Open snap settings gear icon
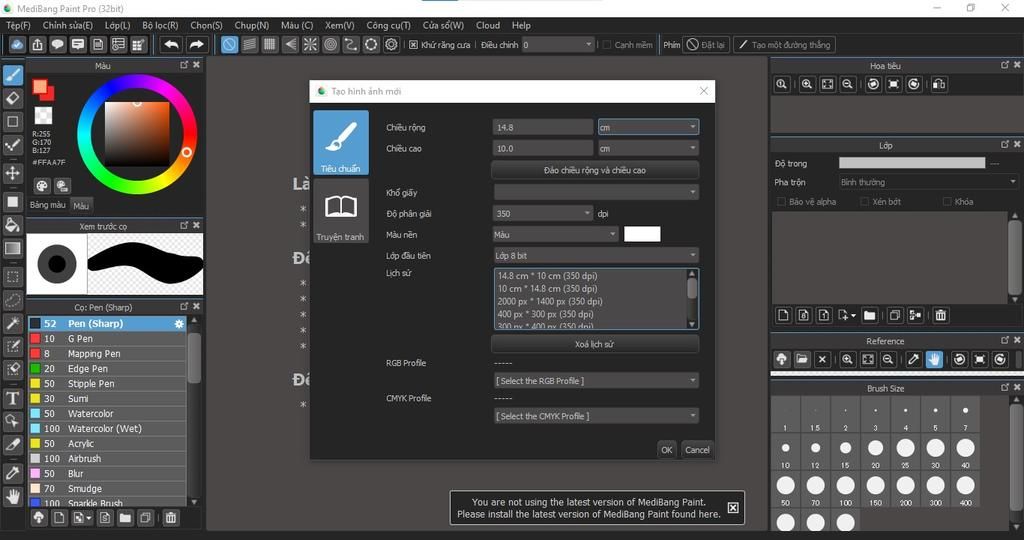This screenshot has height=540, width=1024. pyautogui.click(x=391, y=44)
